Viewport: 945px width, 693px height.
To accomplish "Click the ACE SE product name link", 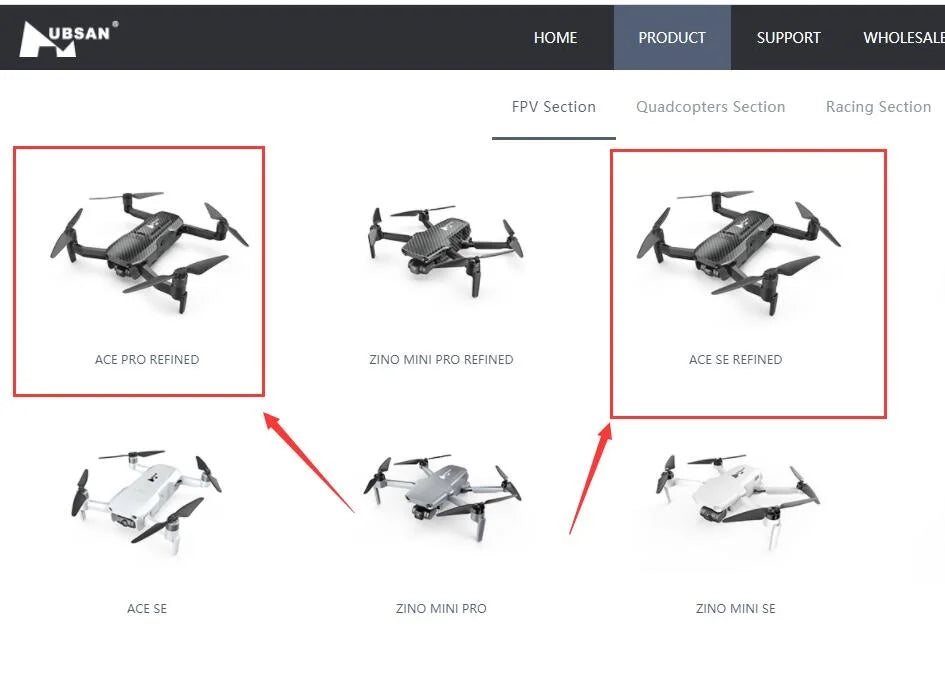I will coord(147,609).
